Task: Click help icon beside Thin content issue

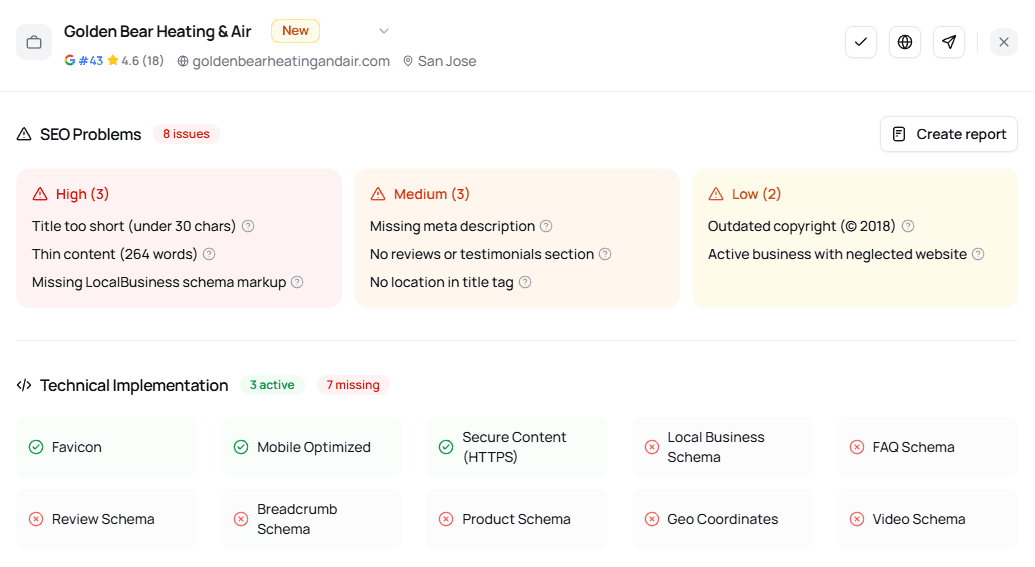Action: (209, 254)
